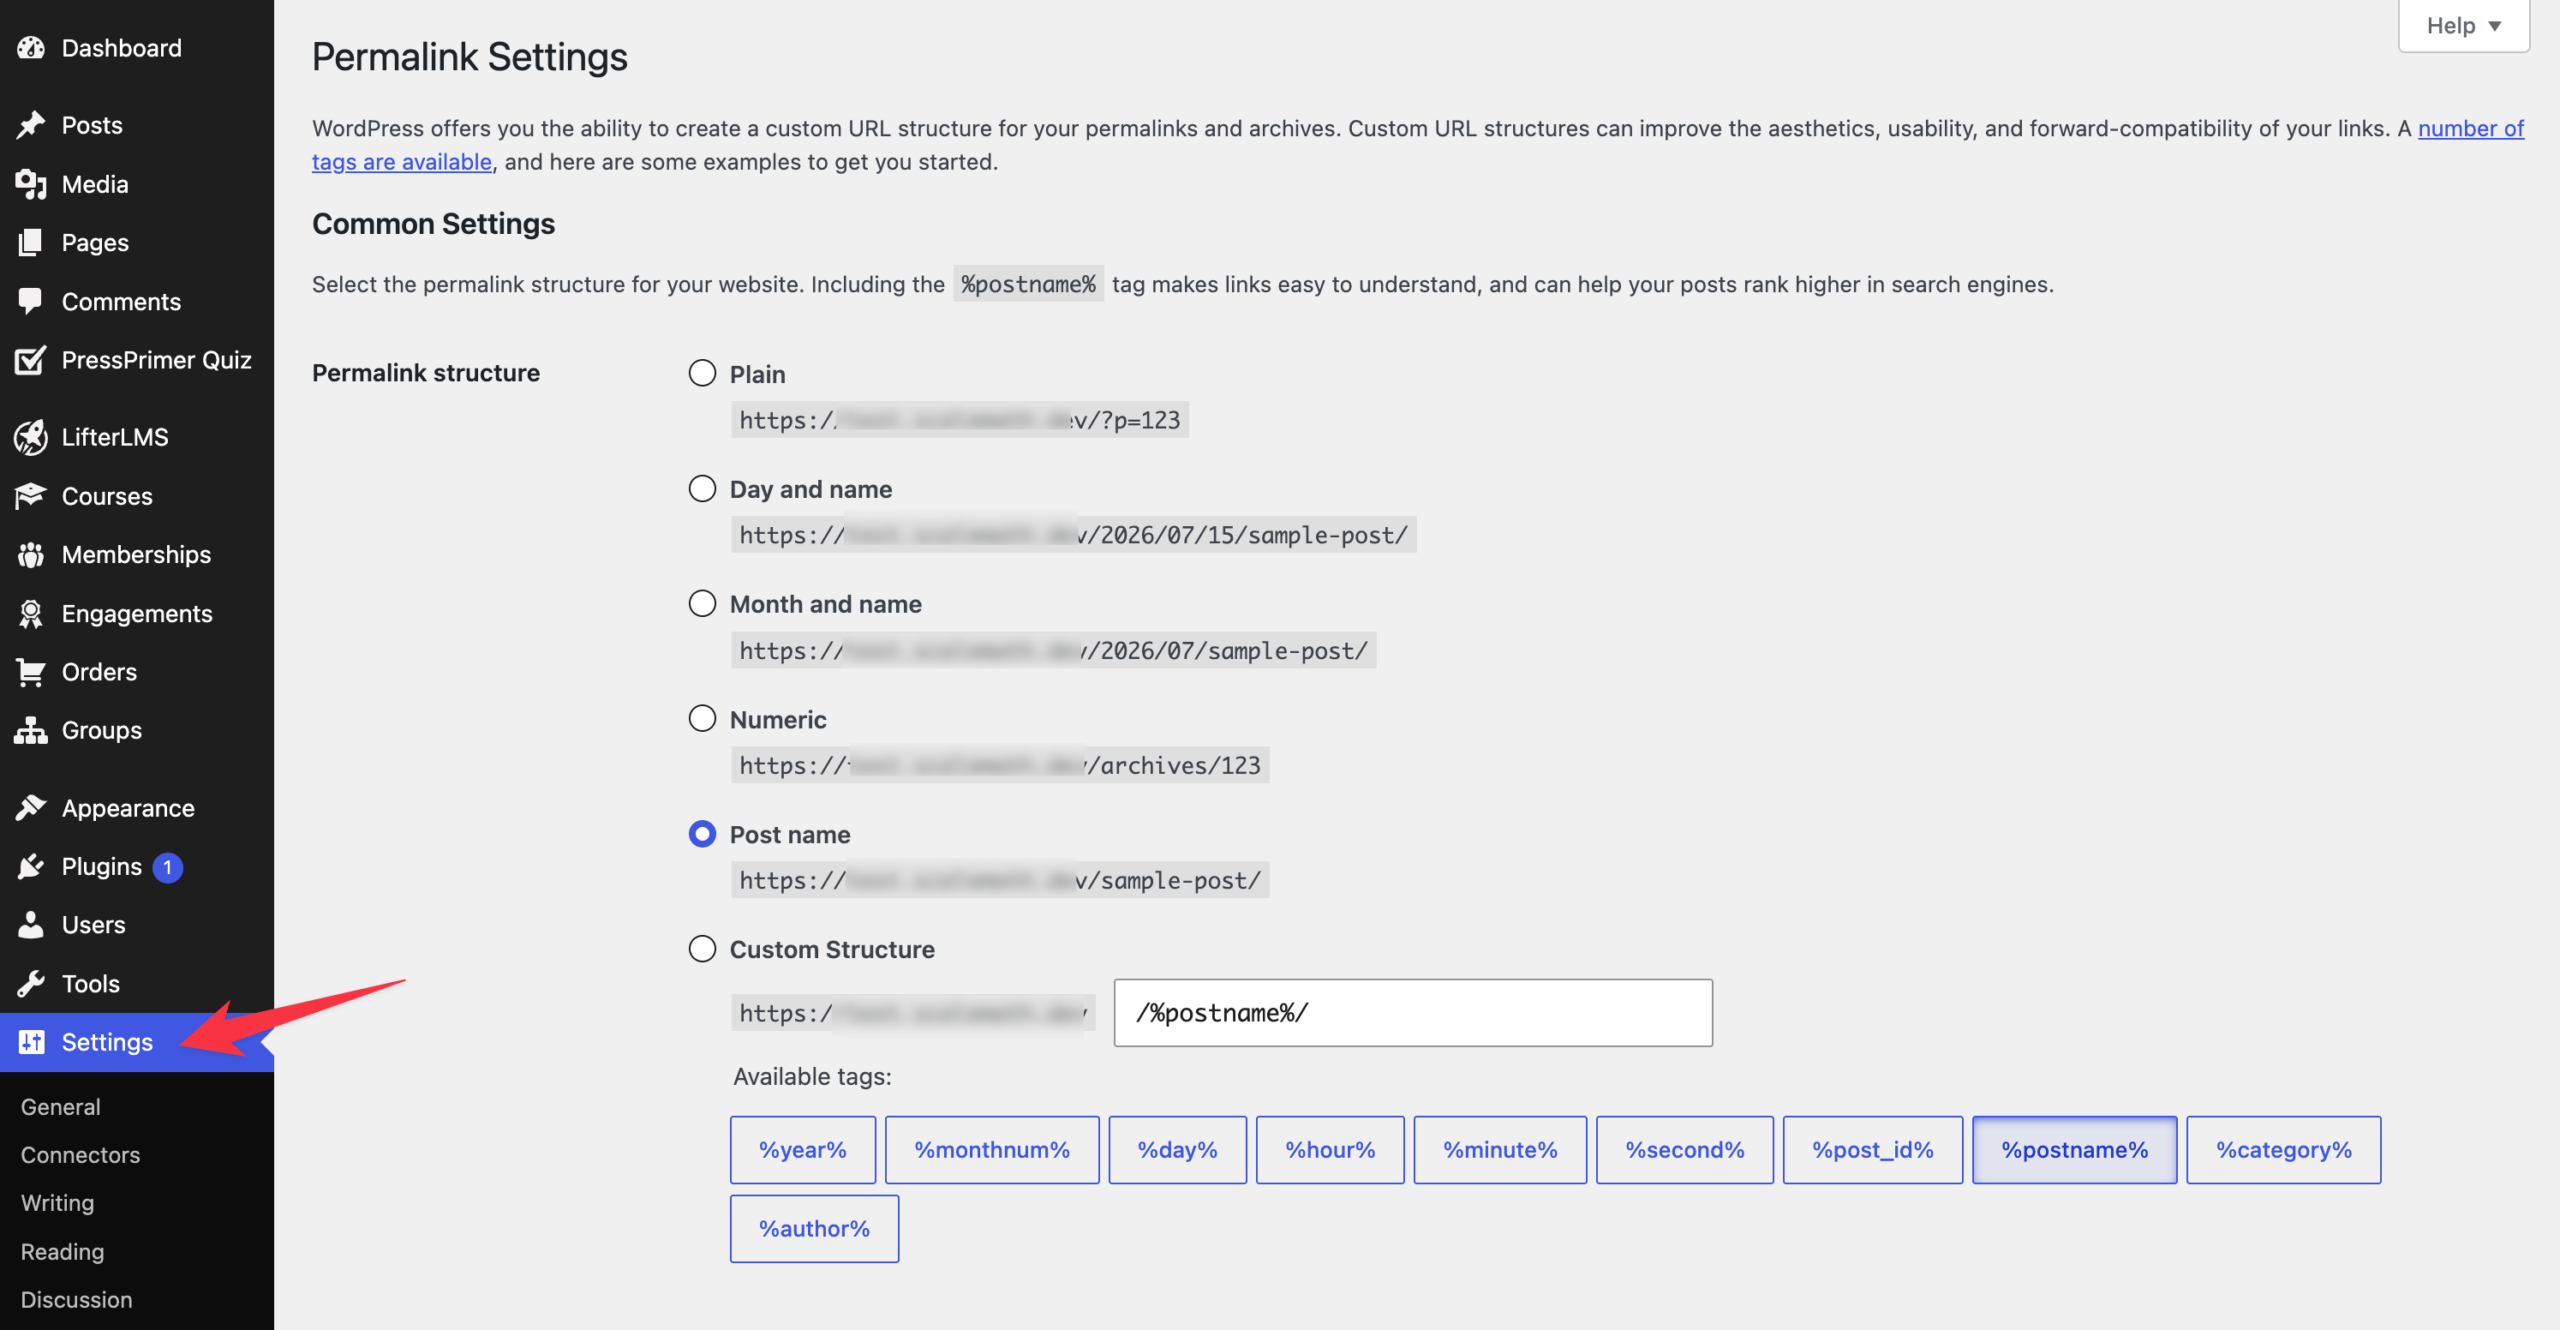The height and width of the screenshot is (1330, 2560).
Task: Click the Plain example URL ending ?p=123
Action: click(x=960, y=420)
